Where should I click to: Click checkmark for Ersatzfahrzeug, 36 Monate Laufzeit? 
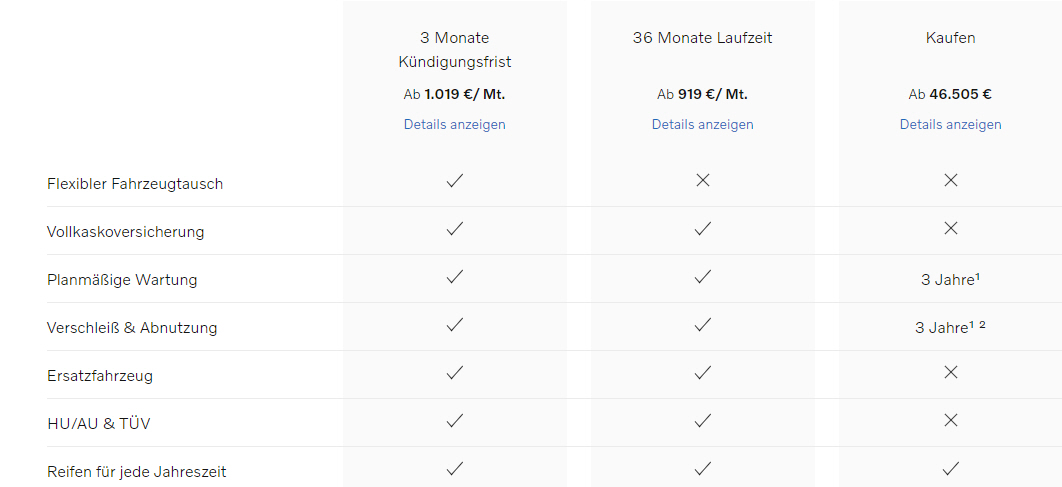coord(703,373)
